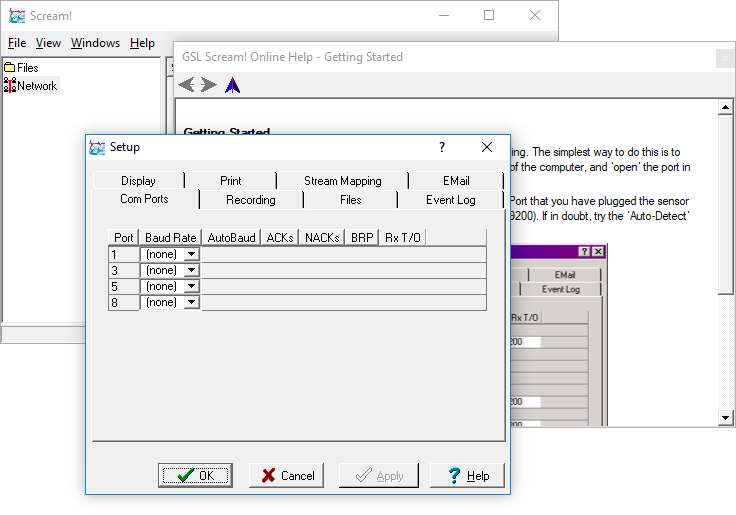Viewport: 736px width, 515px height.
Task: Click the port 3 cell in the table
Action: click(124, 270)
